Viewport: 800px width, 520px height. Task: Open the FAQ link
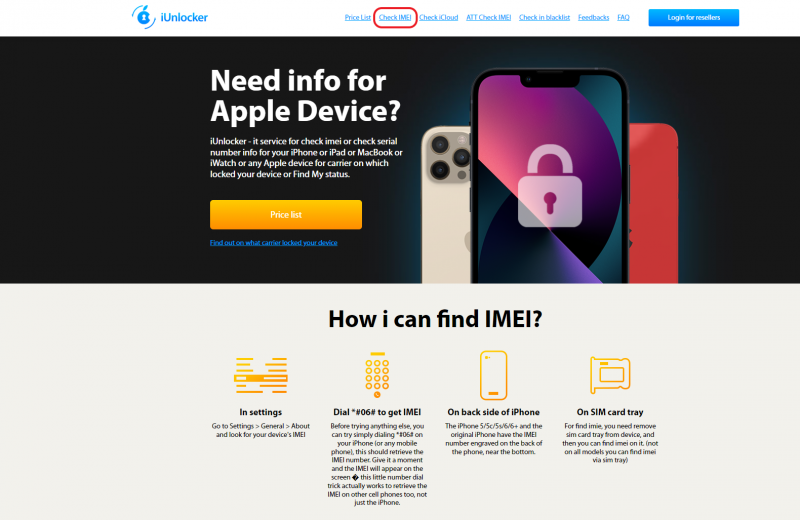pos(623,17)
